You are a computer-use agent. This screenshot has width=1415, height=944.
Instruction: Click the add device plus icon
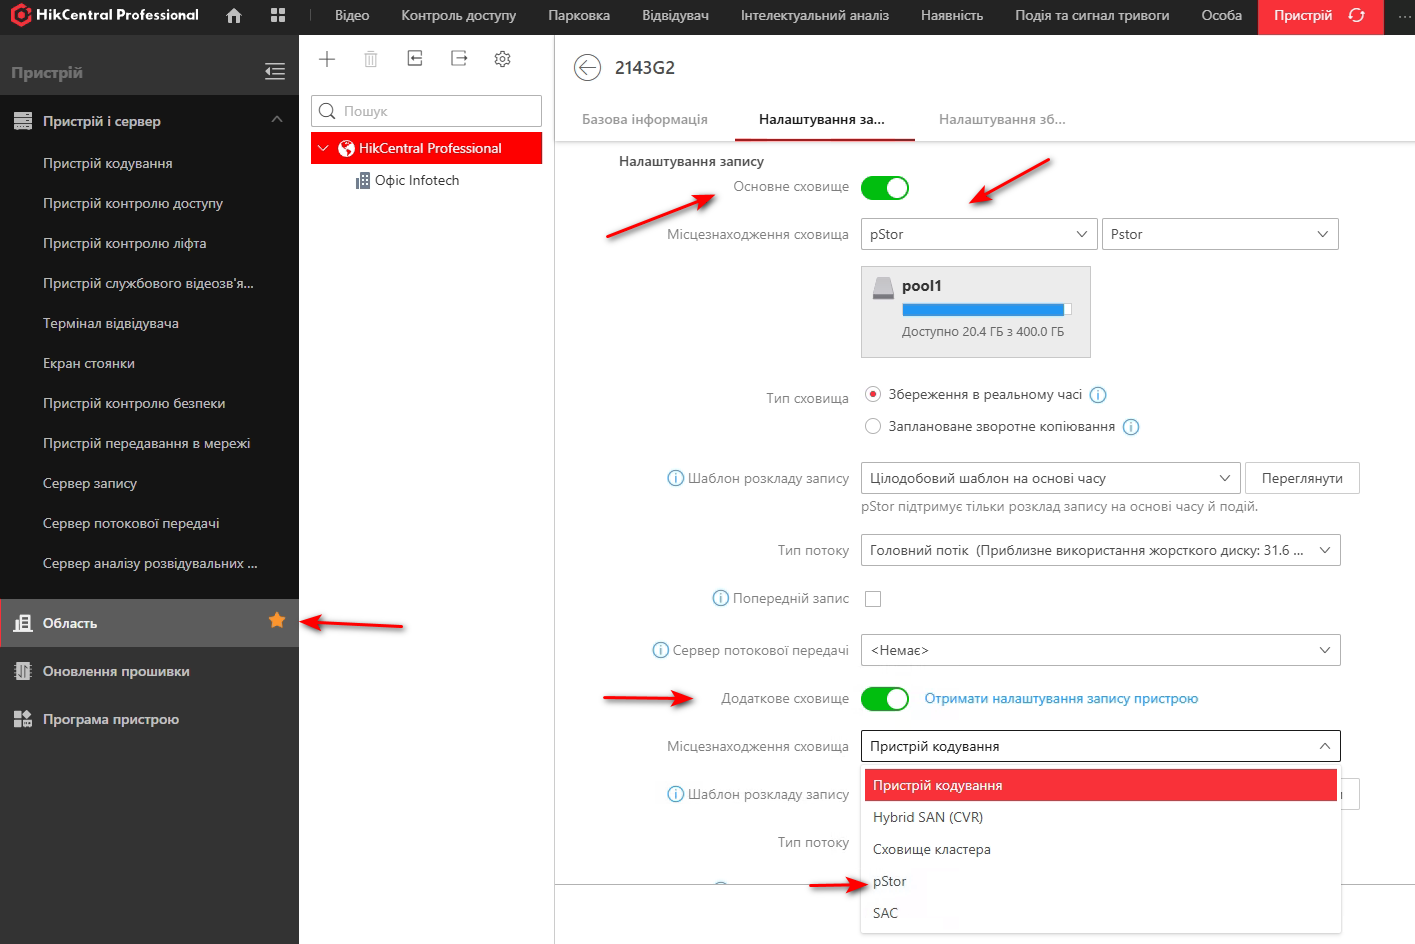[x=327, y=59]
